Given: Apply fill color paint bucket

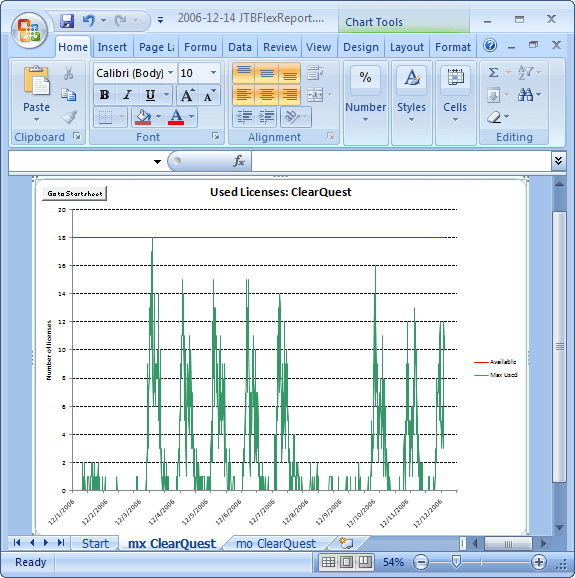Looking at the screenshot, I should pos(143,117).
